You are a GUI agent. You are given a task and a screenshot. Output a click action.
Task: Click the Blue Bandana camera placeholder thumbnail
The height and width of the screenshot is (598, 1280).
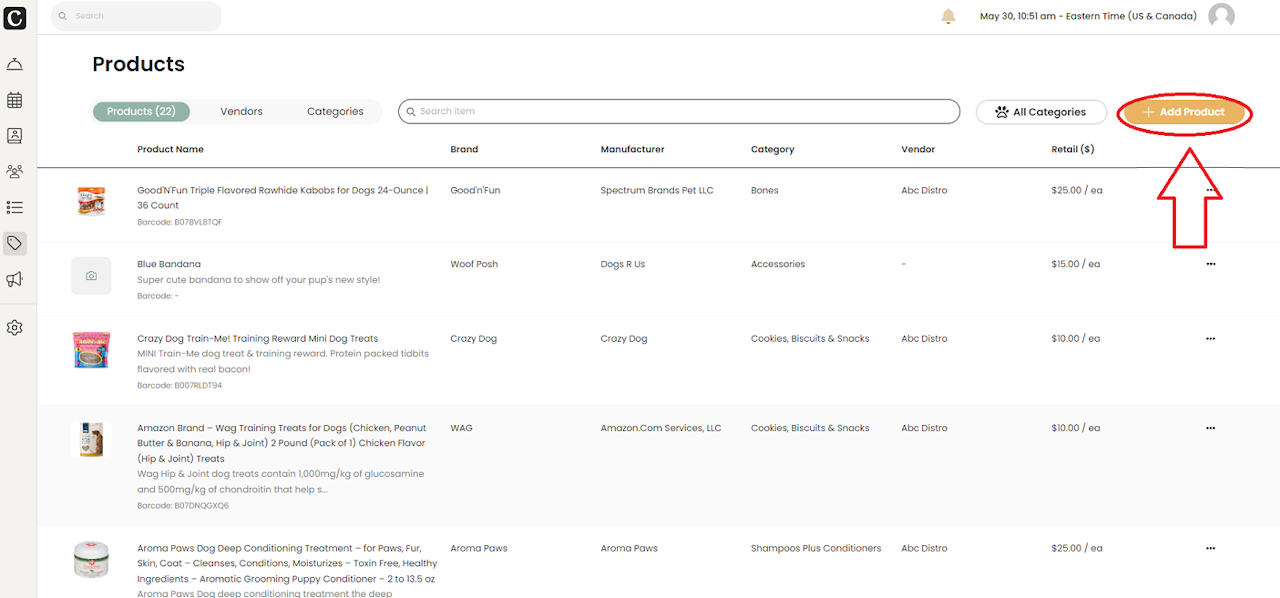click(x=91, y=275)
